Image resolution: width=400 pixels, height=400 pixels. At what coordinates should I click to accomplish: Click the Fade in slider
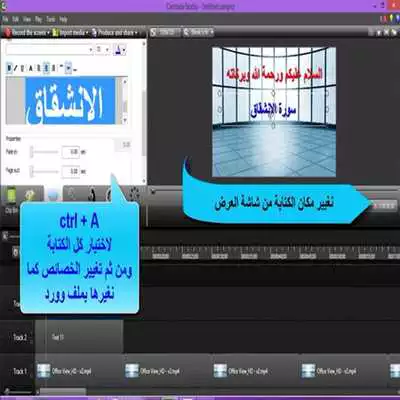[44, 152]
